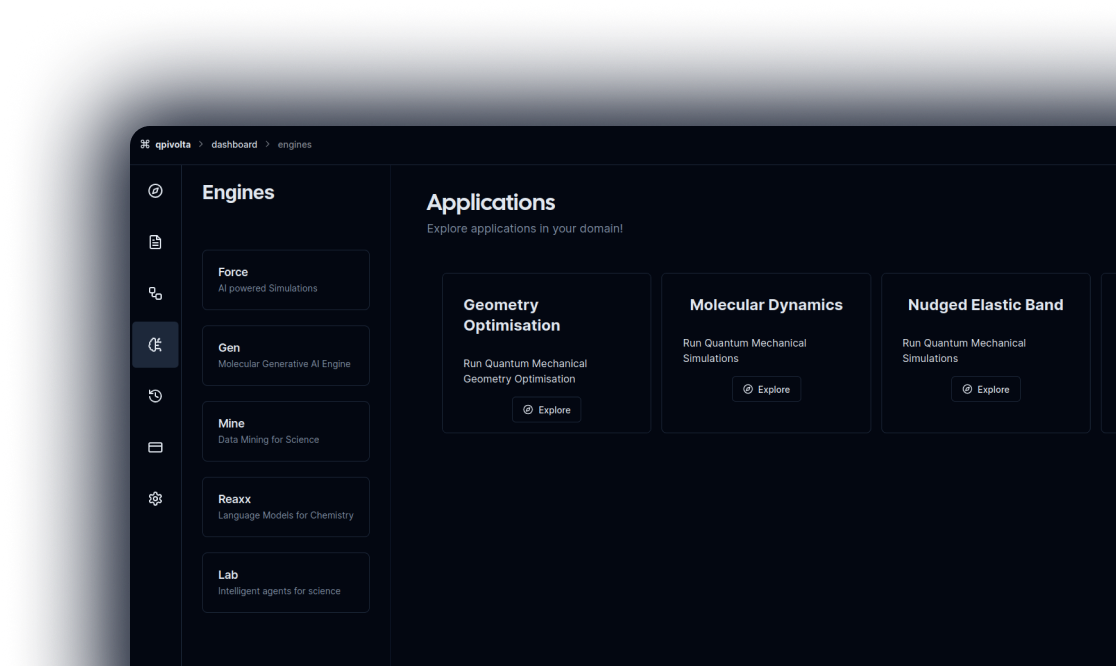This screenshot has width=1116, height=666.
Task: Open the settings gear icon in sidebar
Action: point(155,498)
